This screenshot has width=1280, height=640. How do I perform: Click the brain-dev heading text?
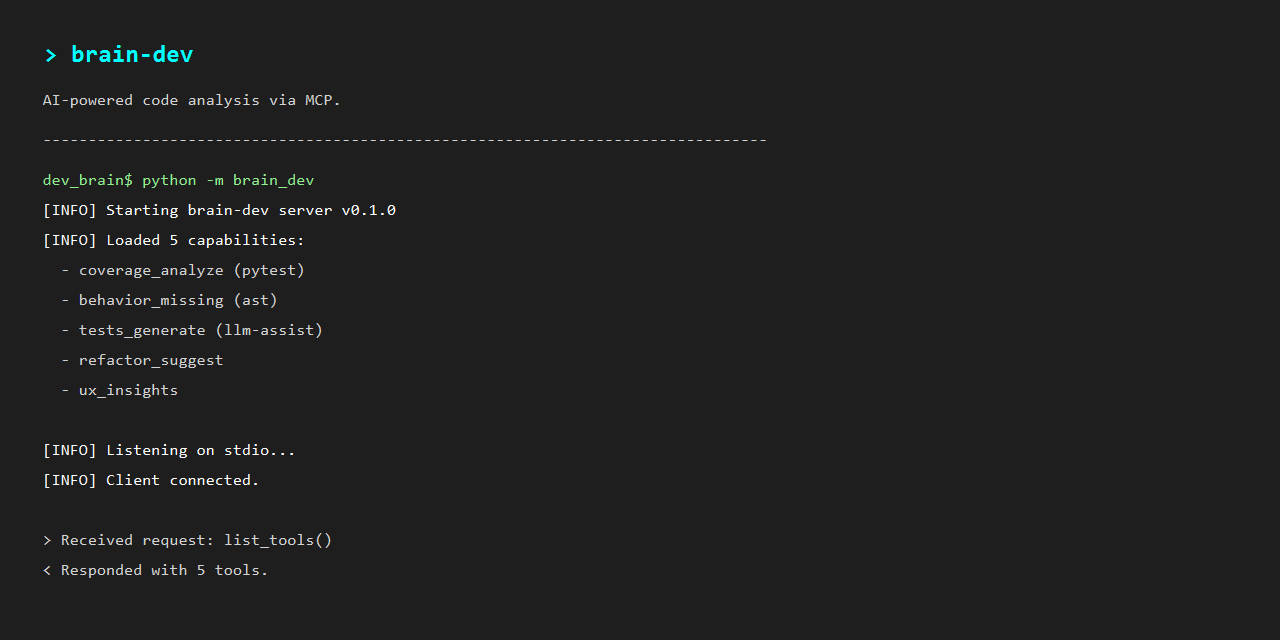(132, 55)
